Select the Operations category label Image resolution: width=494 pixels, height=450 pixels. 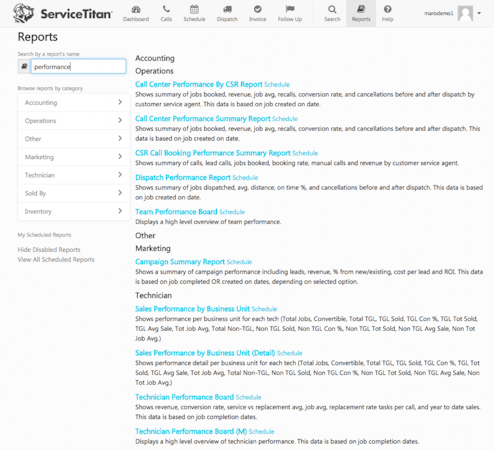(x=40, y=121)
